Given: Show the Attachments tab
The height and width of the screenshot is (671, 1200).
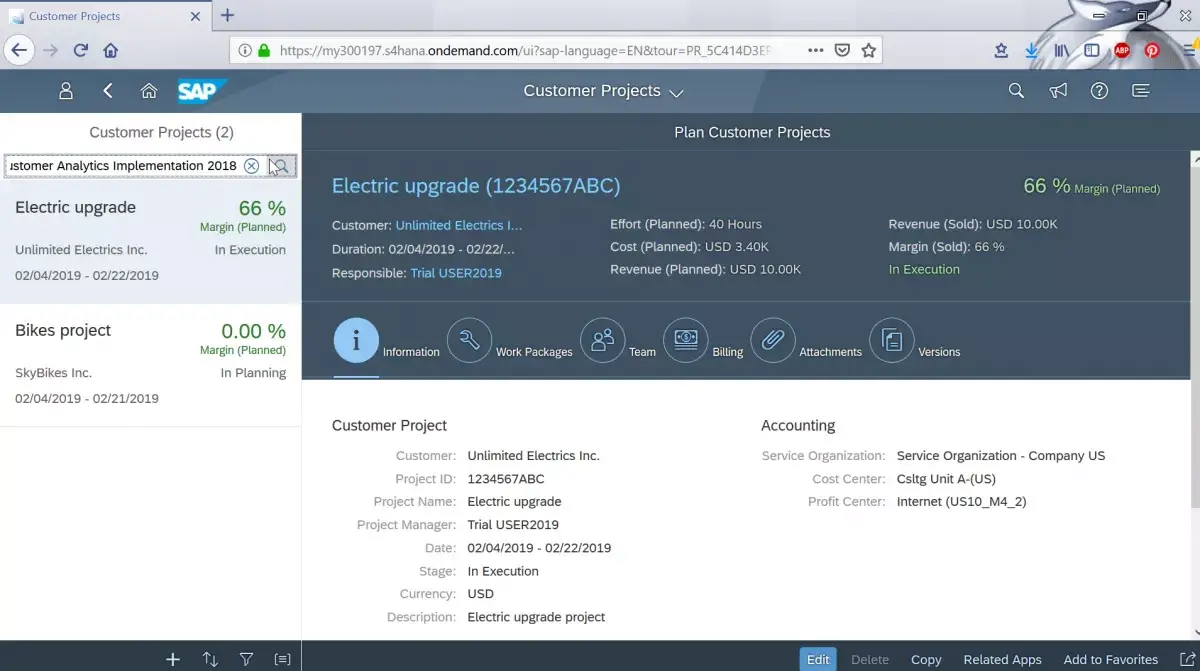Looking at the screenshot, I should [773, 341].
